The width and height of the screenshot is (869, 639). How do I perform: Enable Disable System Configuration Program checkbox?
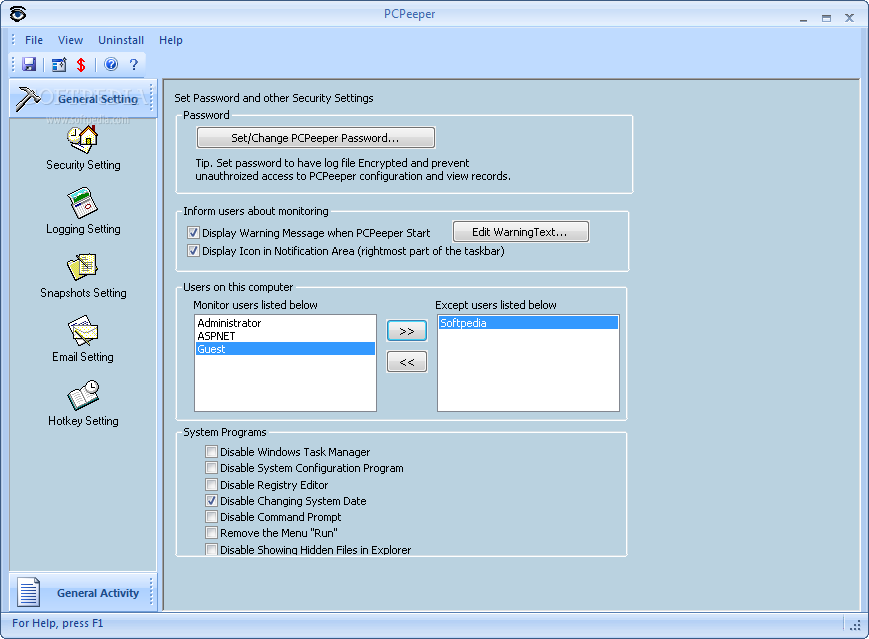[x=211, y=468]
